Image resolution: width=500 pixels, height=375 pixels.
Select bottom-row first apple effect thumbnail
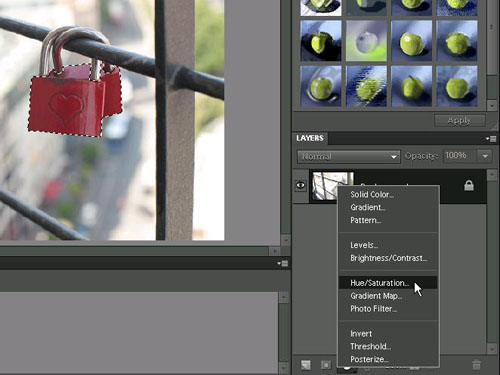pos(321,86)
